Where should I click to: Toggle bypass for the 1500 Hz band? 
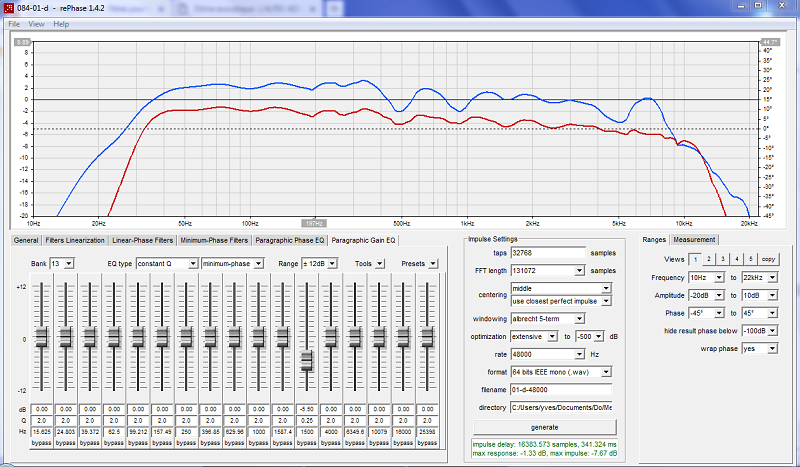point(307,443)
